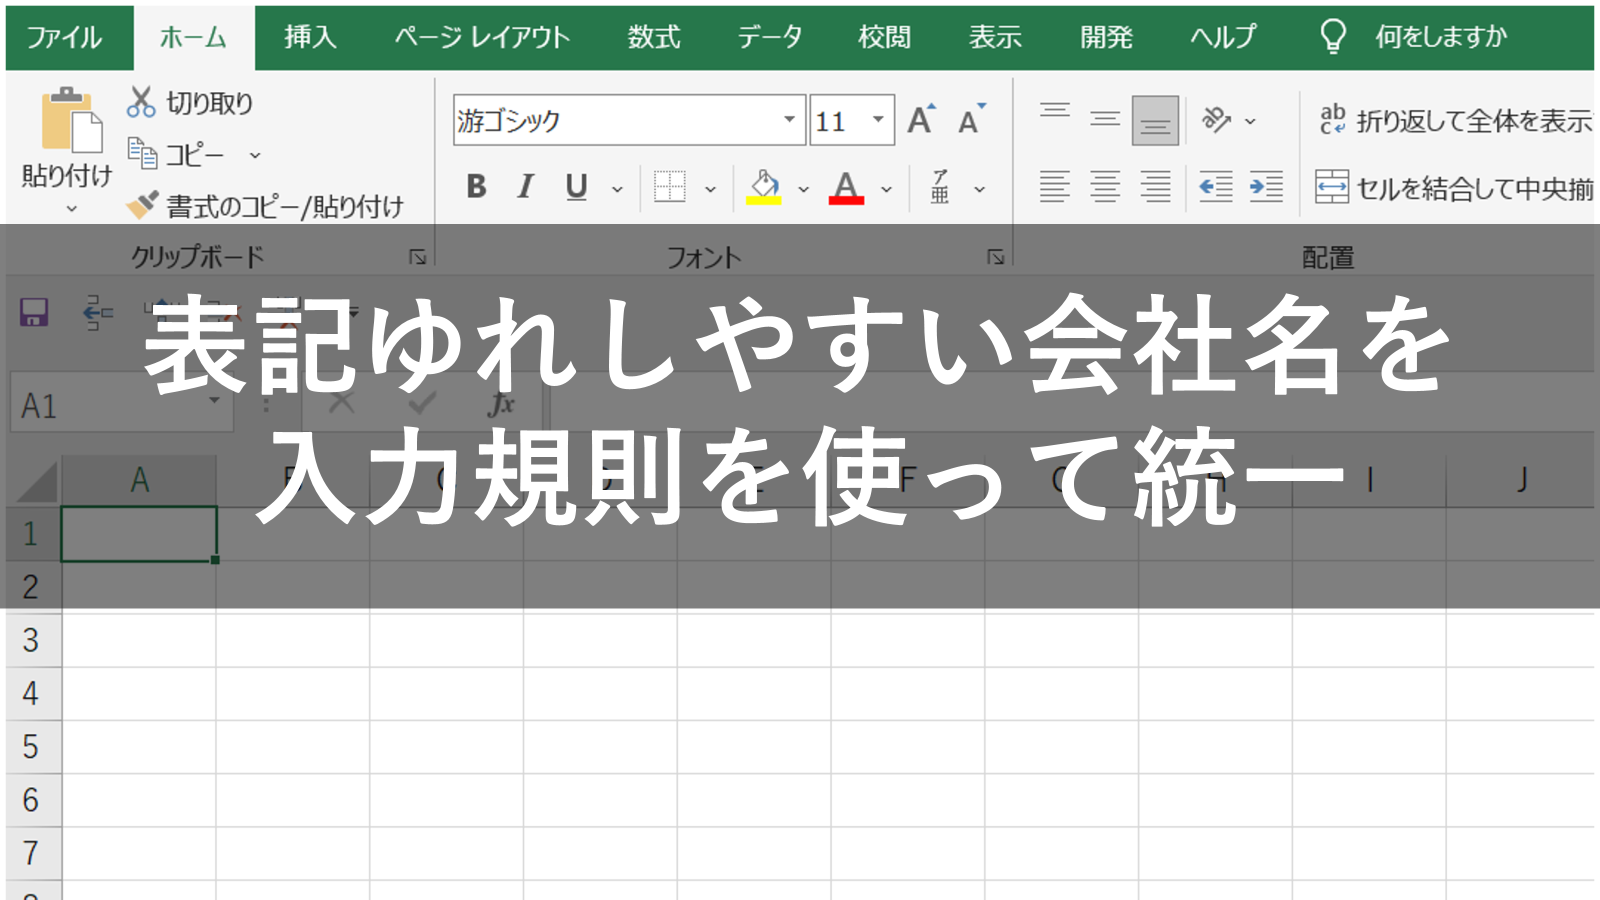This screenshot has height=900, width=1600.
Task: Toggle Underline formatting
Action: (576, 187)
